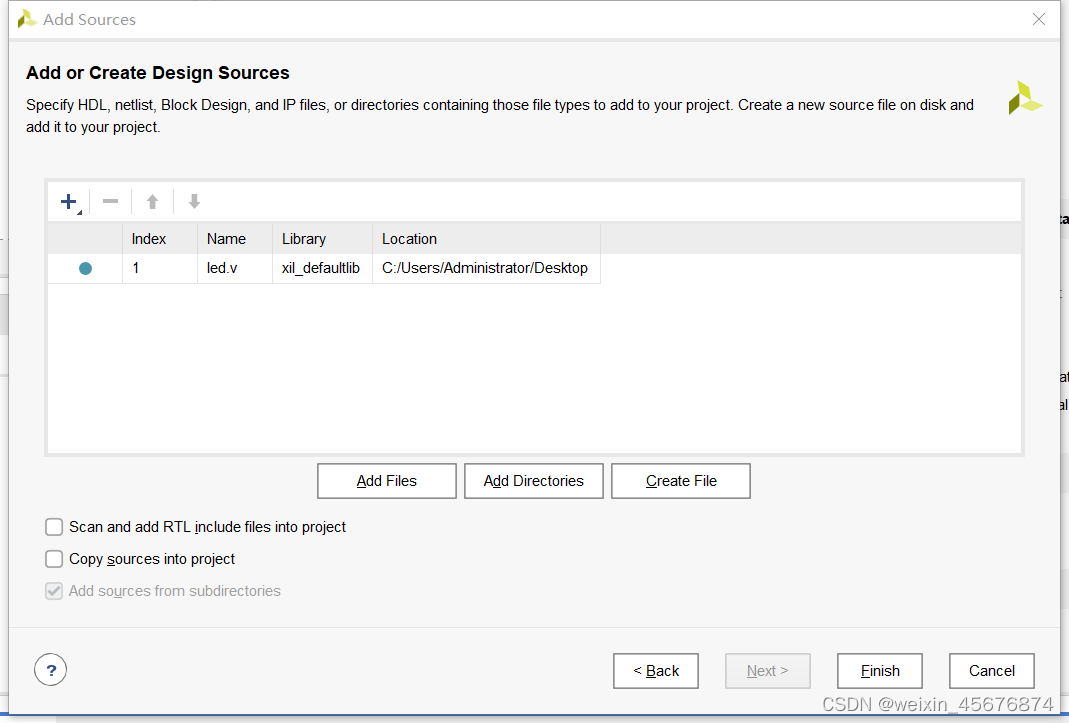
Task: Toggle Add sources from subdirectories checkbox
Action: [54, 591]
